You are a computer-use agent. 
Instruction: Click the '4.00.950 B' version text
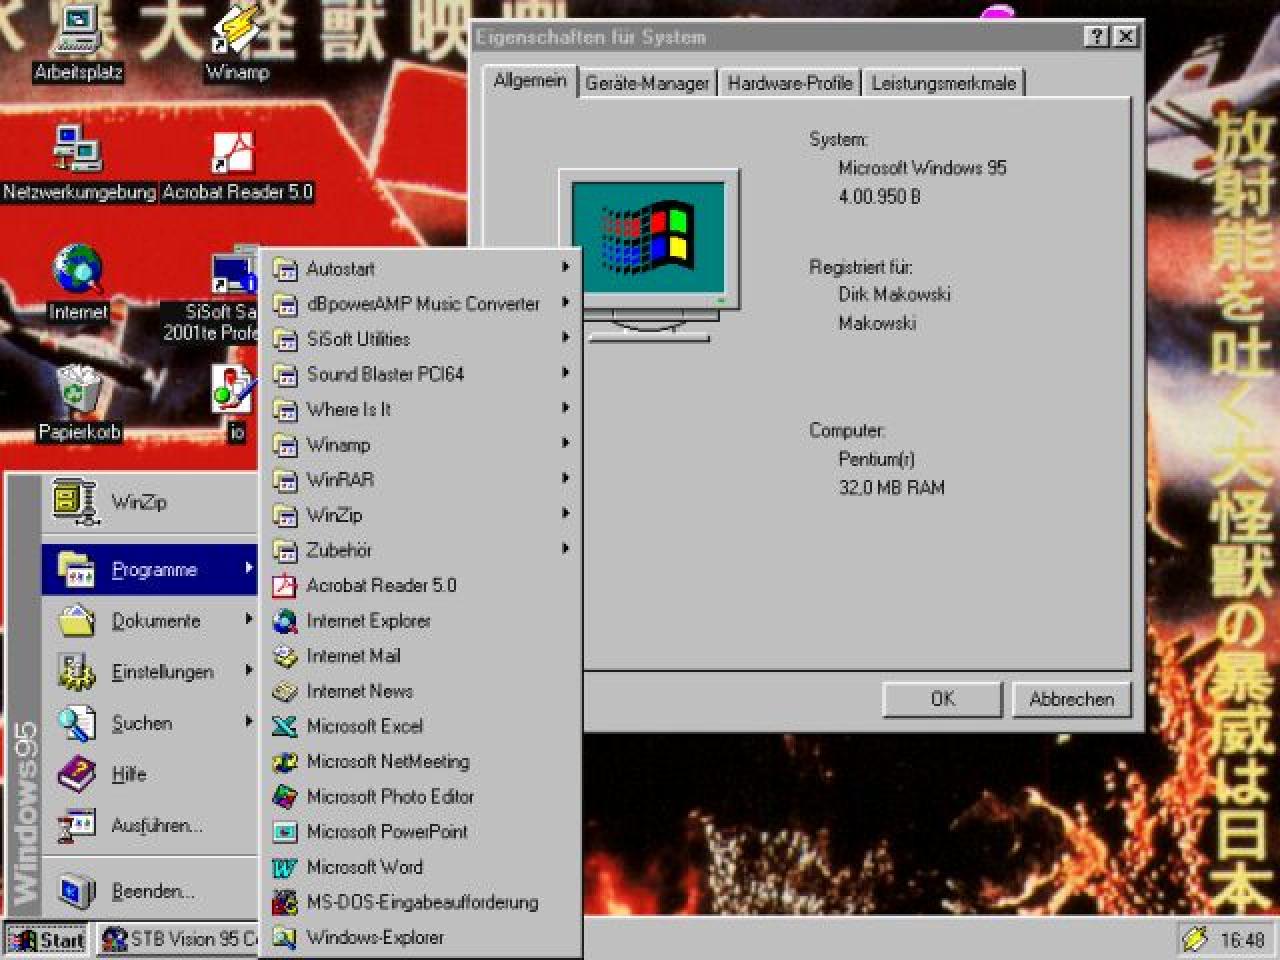879,196
